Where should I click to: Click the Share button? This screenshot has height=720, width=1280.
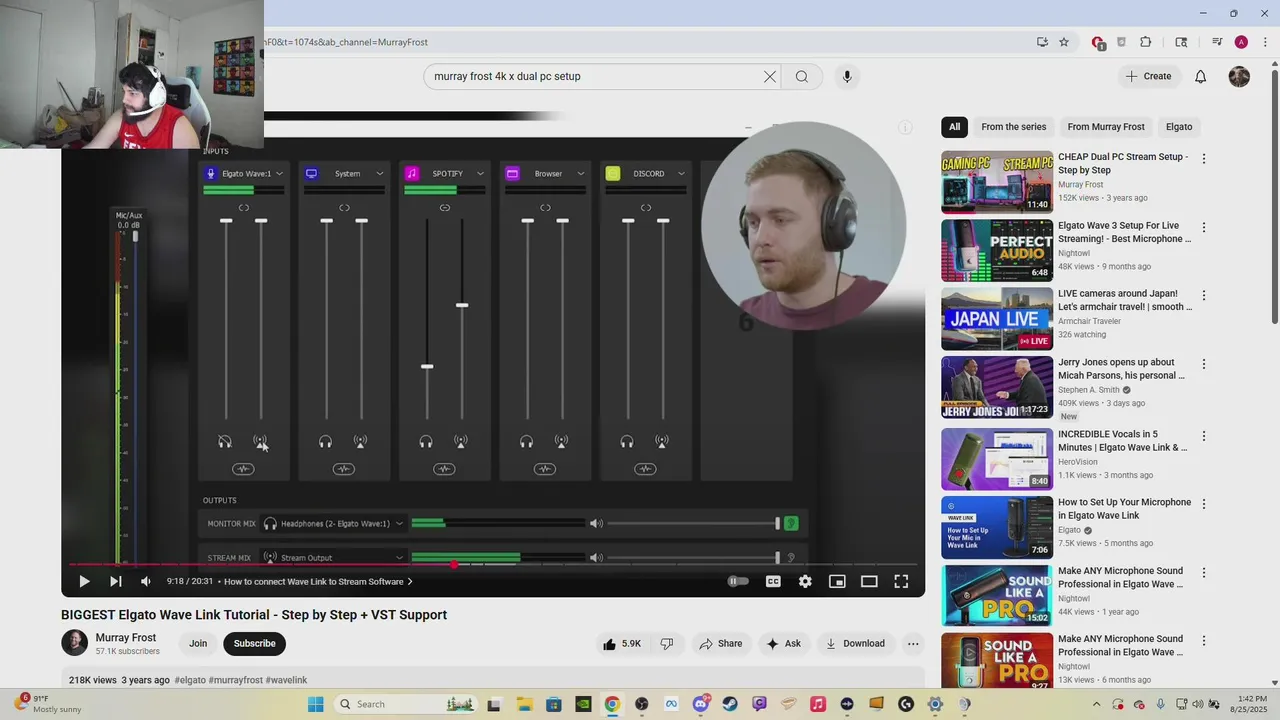pos(721,644)
